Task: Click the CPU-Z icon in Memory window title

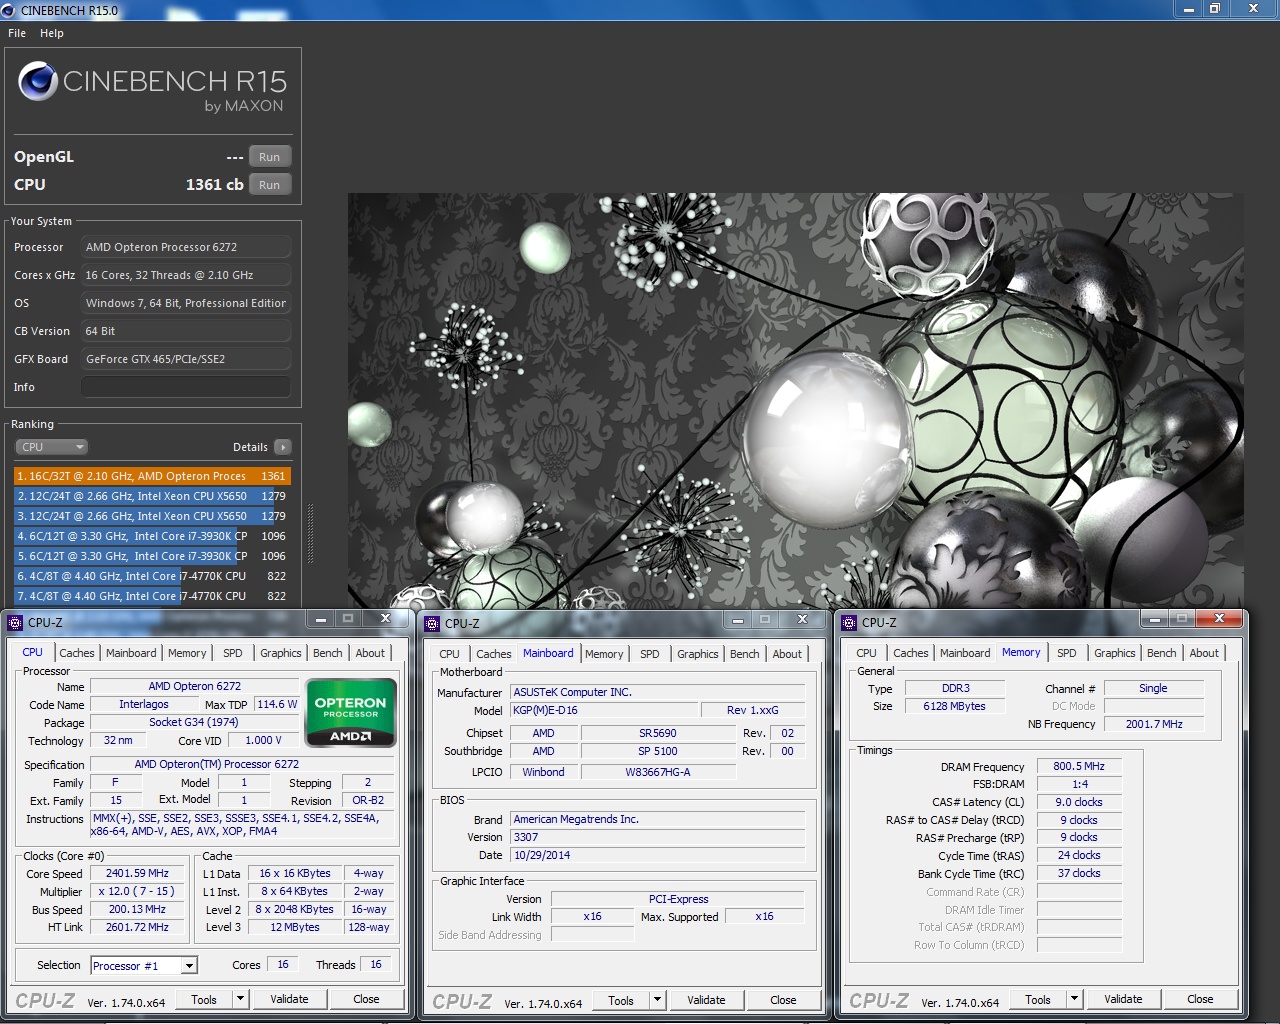Action: (x=849, y=622)
